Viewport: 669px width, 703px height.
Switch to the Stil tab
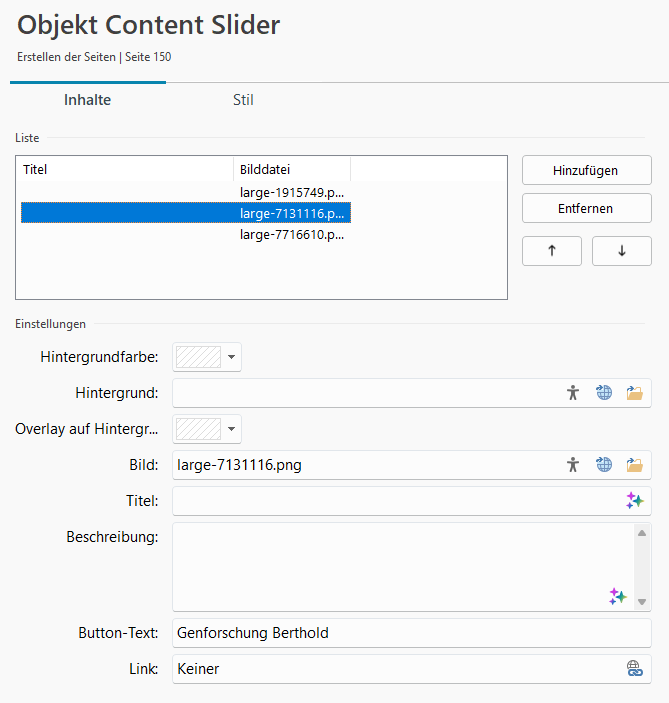[x=243, y=100]
